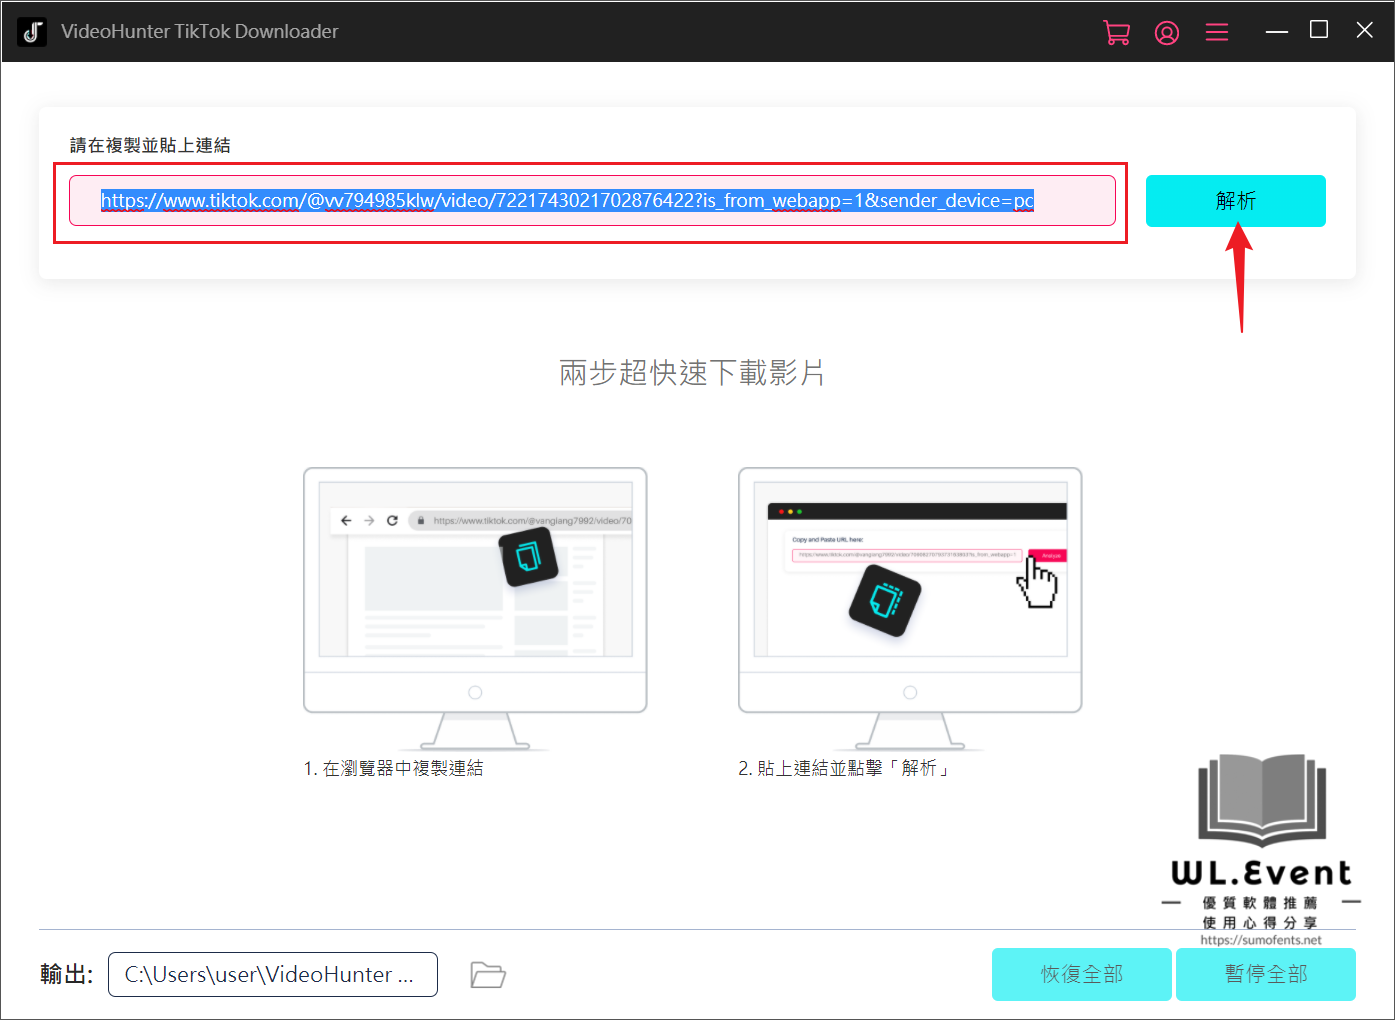Viewport: 1395px width, 1020px height.
Task: Open the output folder icon
Action: click(488, 974)
